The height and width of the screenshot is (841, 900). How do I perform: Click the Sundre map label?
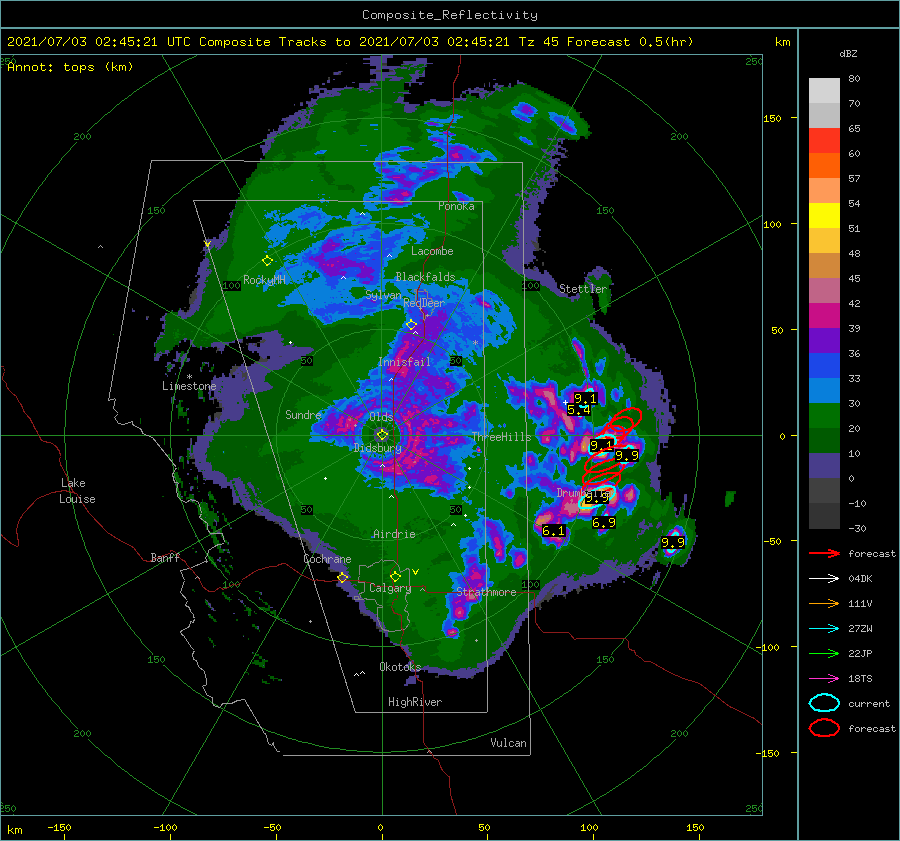tap(303, 414)
